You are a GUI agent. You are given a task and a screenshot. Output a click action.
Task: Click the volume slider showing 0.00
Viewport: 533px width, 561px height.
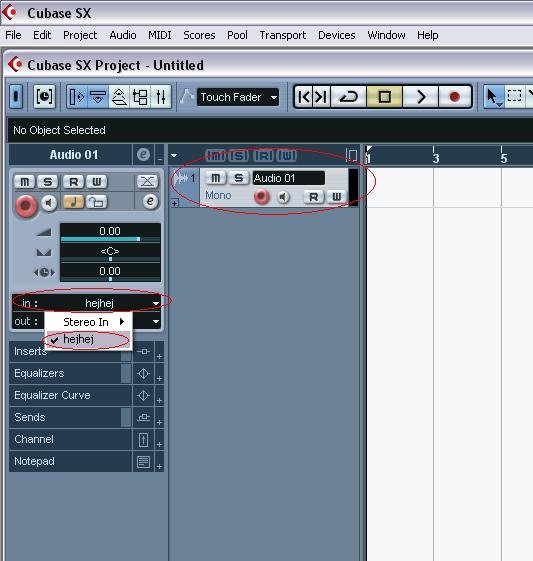(110, 233)
